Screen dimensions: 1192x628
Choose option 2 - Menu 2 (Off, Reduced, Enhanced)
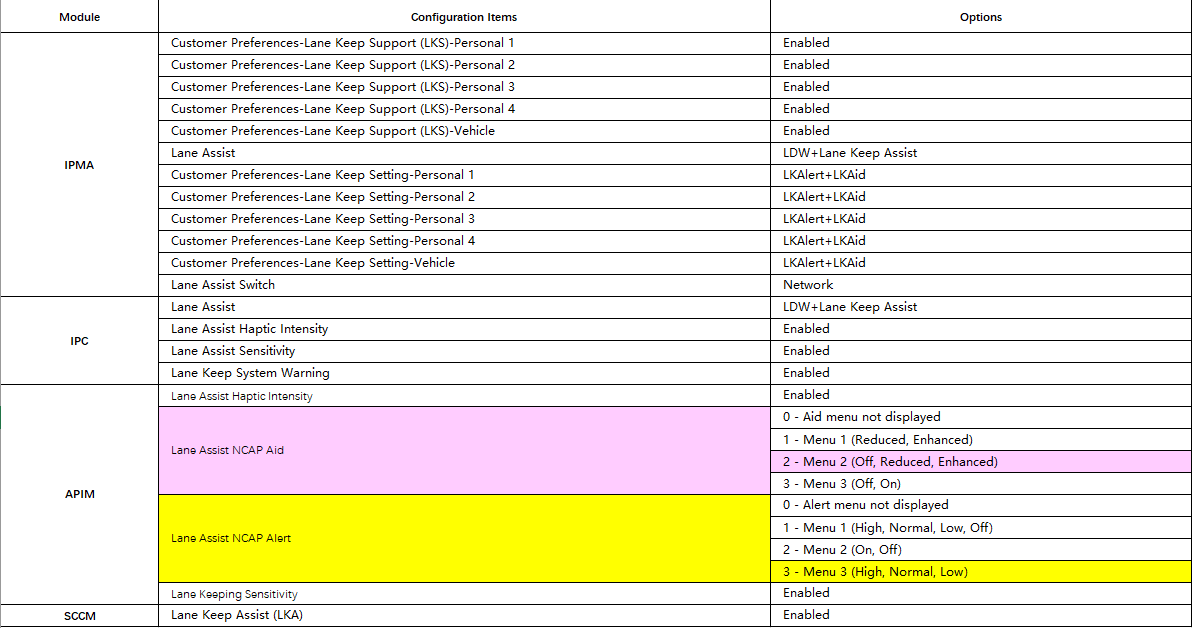pyautogui.click(x=890, y=462)
